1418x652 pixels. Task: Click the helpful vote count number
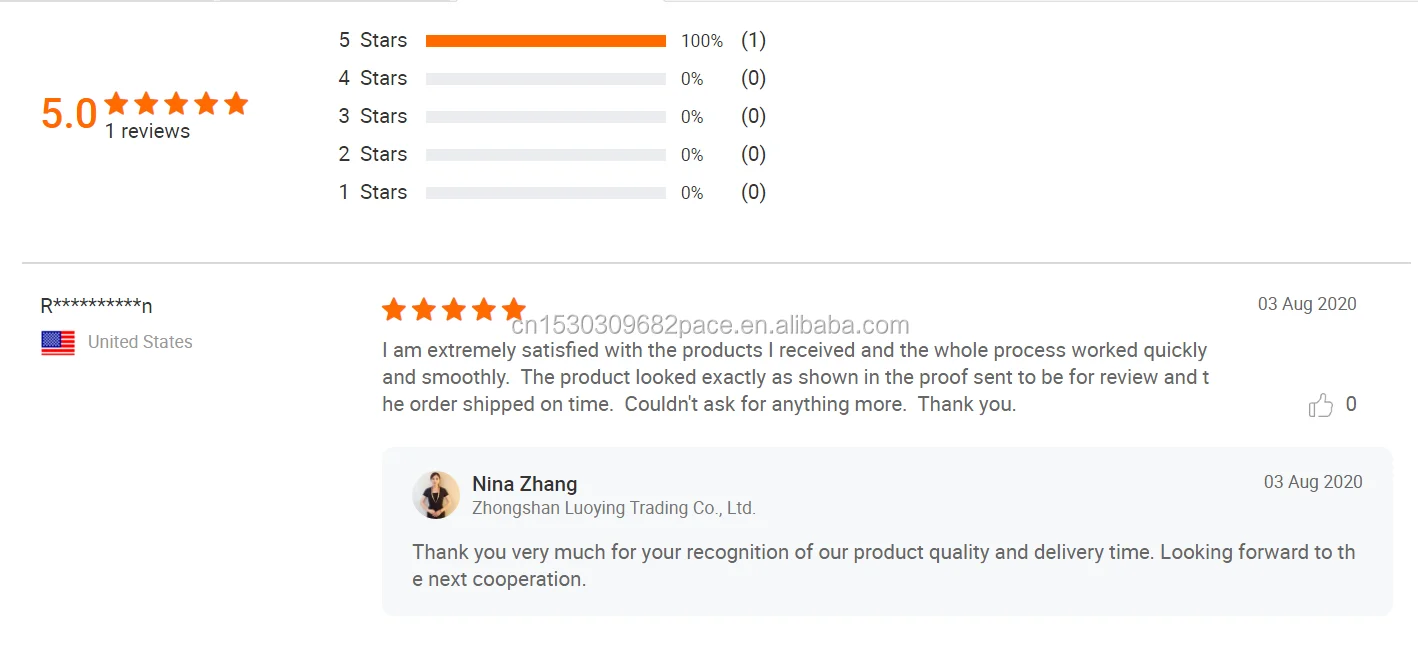click(1351, 405)
